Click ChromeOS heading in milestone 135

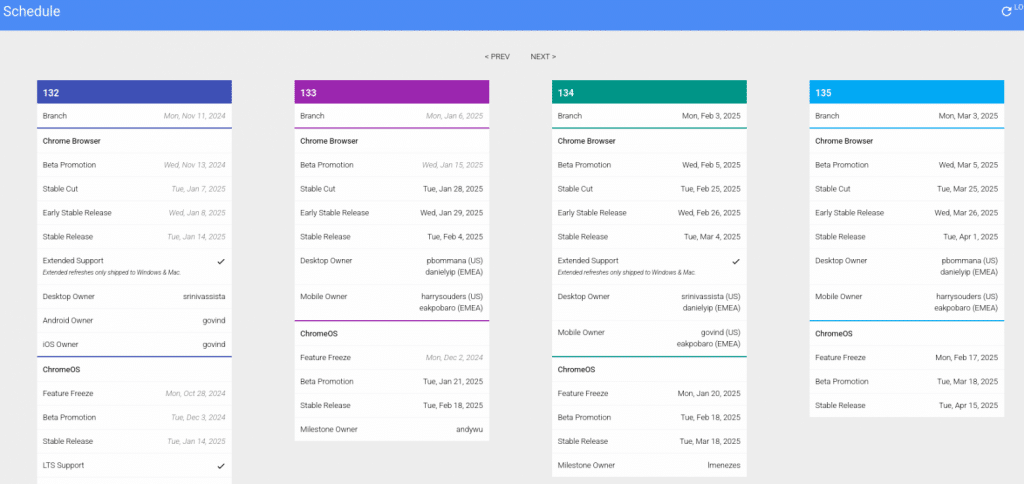click(833, 334)
